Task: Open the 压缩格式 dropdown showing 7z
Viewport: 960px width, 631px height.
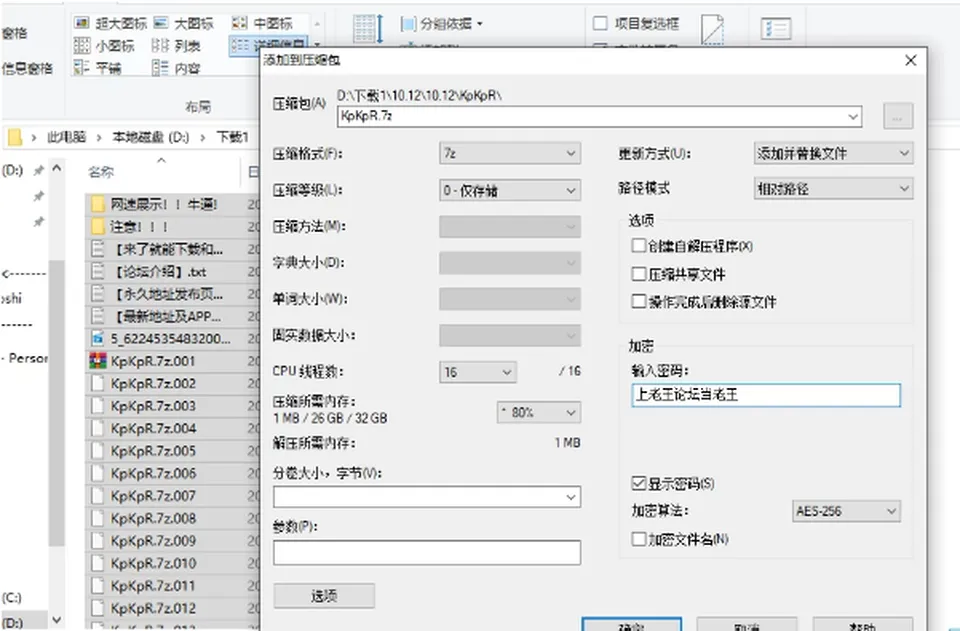Action: [509, 153]
